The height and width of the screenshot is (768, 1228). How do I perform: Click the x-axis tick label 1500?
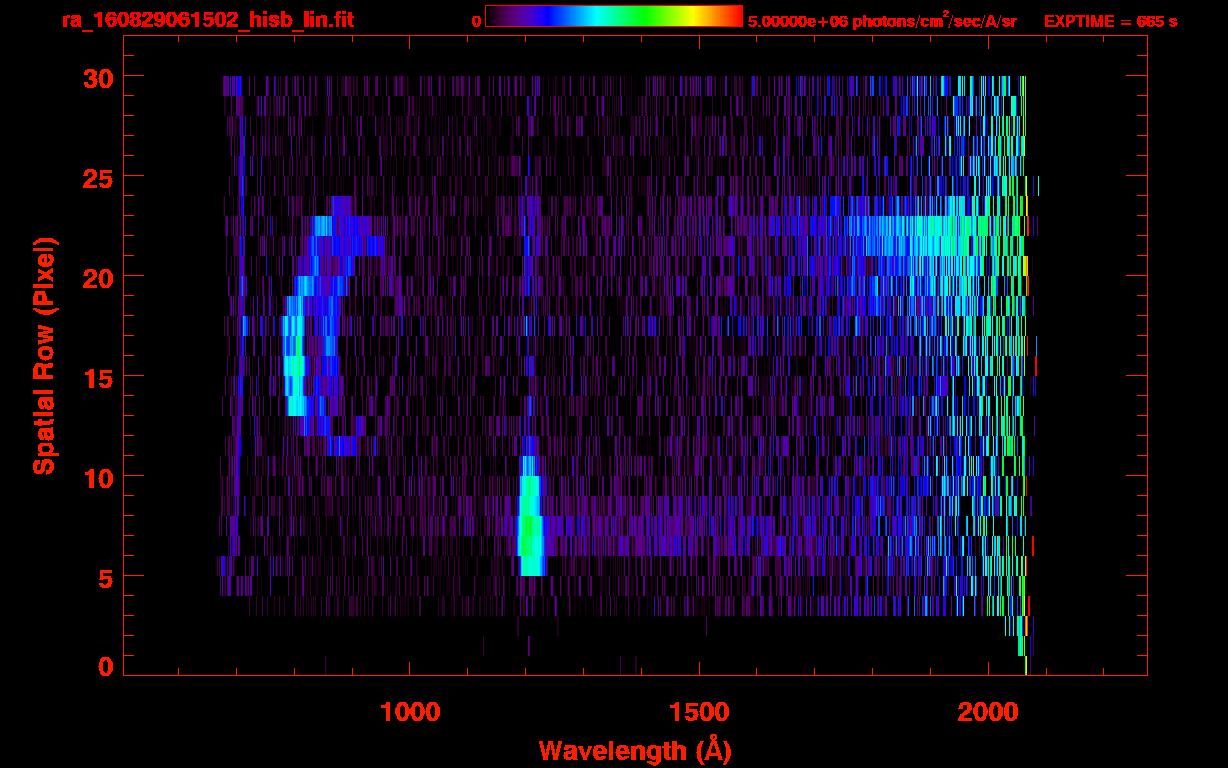[x=700, y=712]
